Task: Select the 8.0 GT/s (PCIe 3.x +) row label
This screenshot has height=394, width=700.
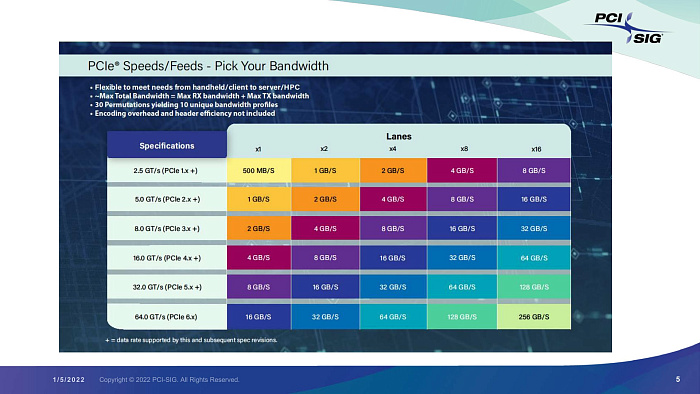Action: [x=166, y=228]
